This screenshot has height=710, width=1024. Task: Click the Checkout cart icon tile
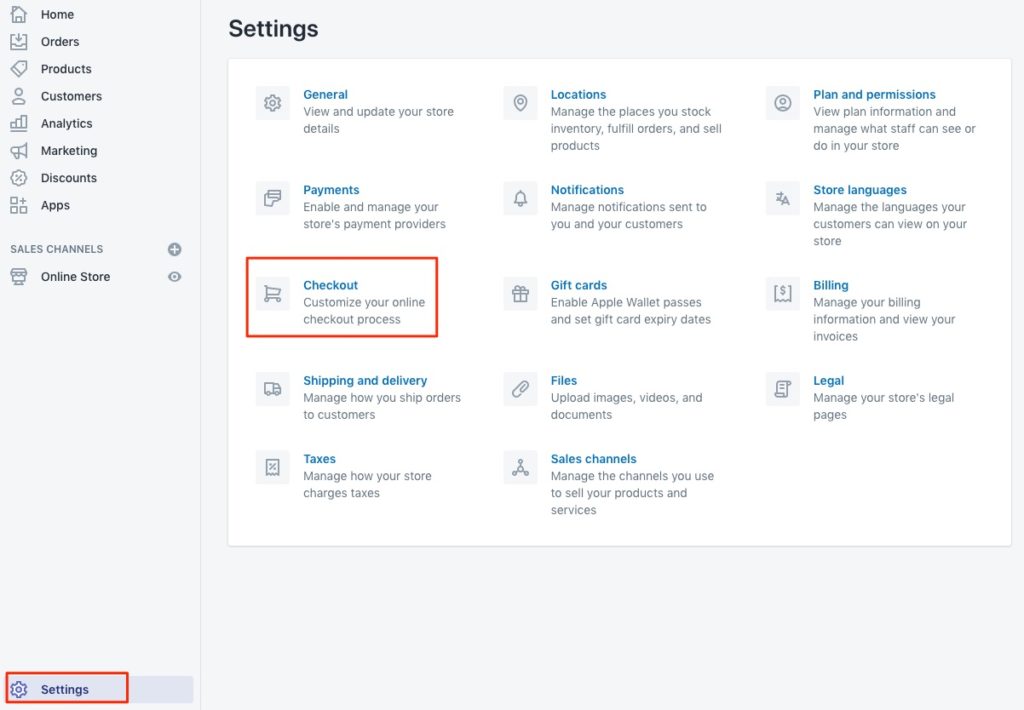(x=272, y=294)
